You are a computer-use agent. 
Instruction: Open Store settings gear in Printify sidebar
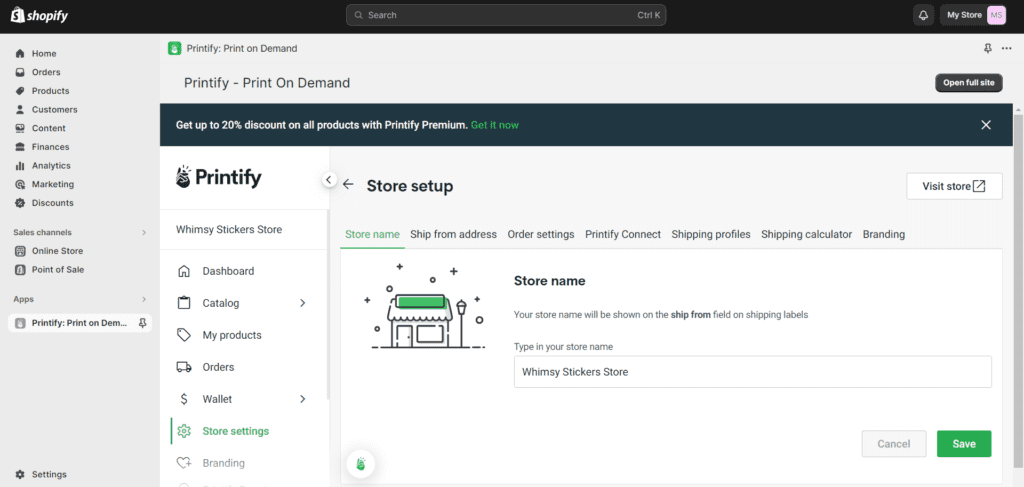coord(184,431)
